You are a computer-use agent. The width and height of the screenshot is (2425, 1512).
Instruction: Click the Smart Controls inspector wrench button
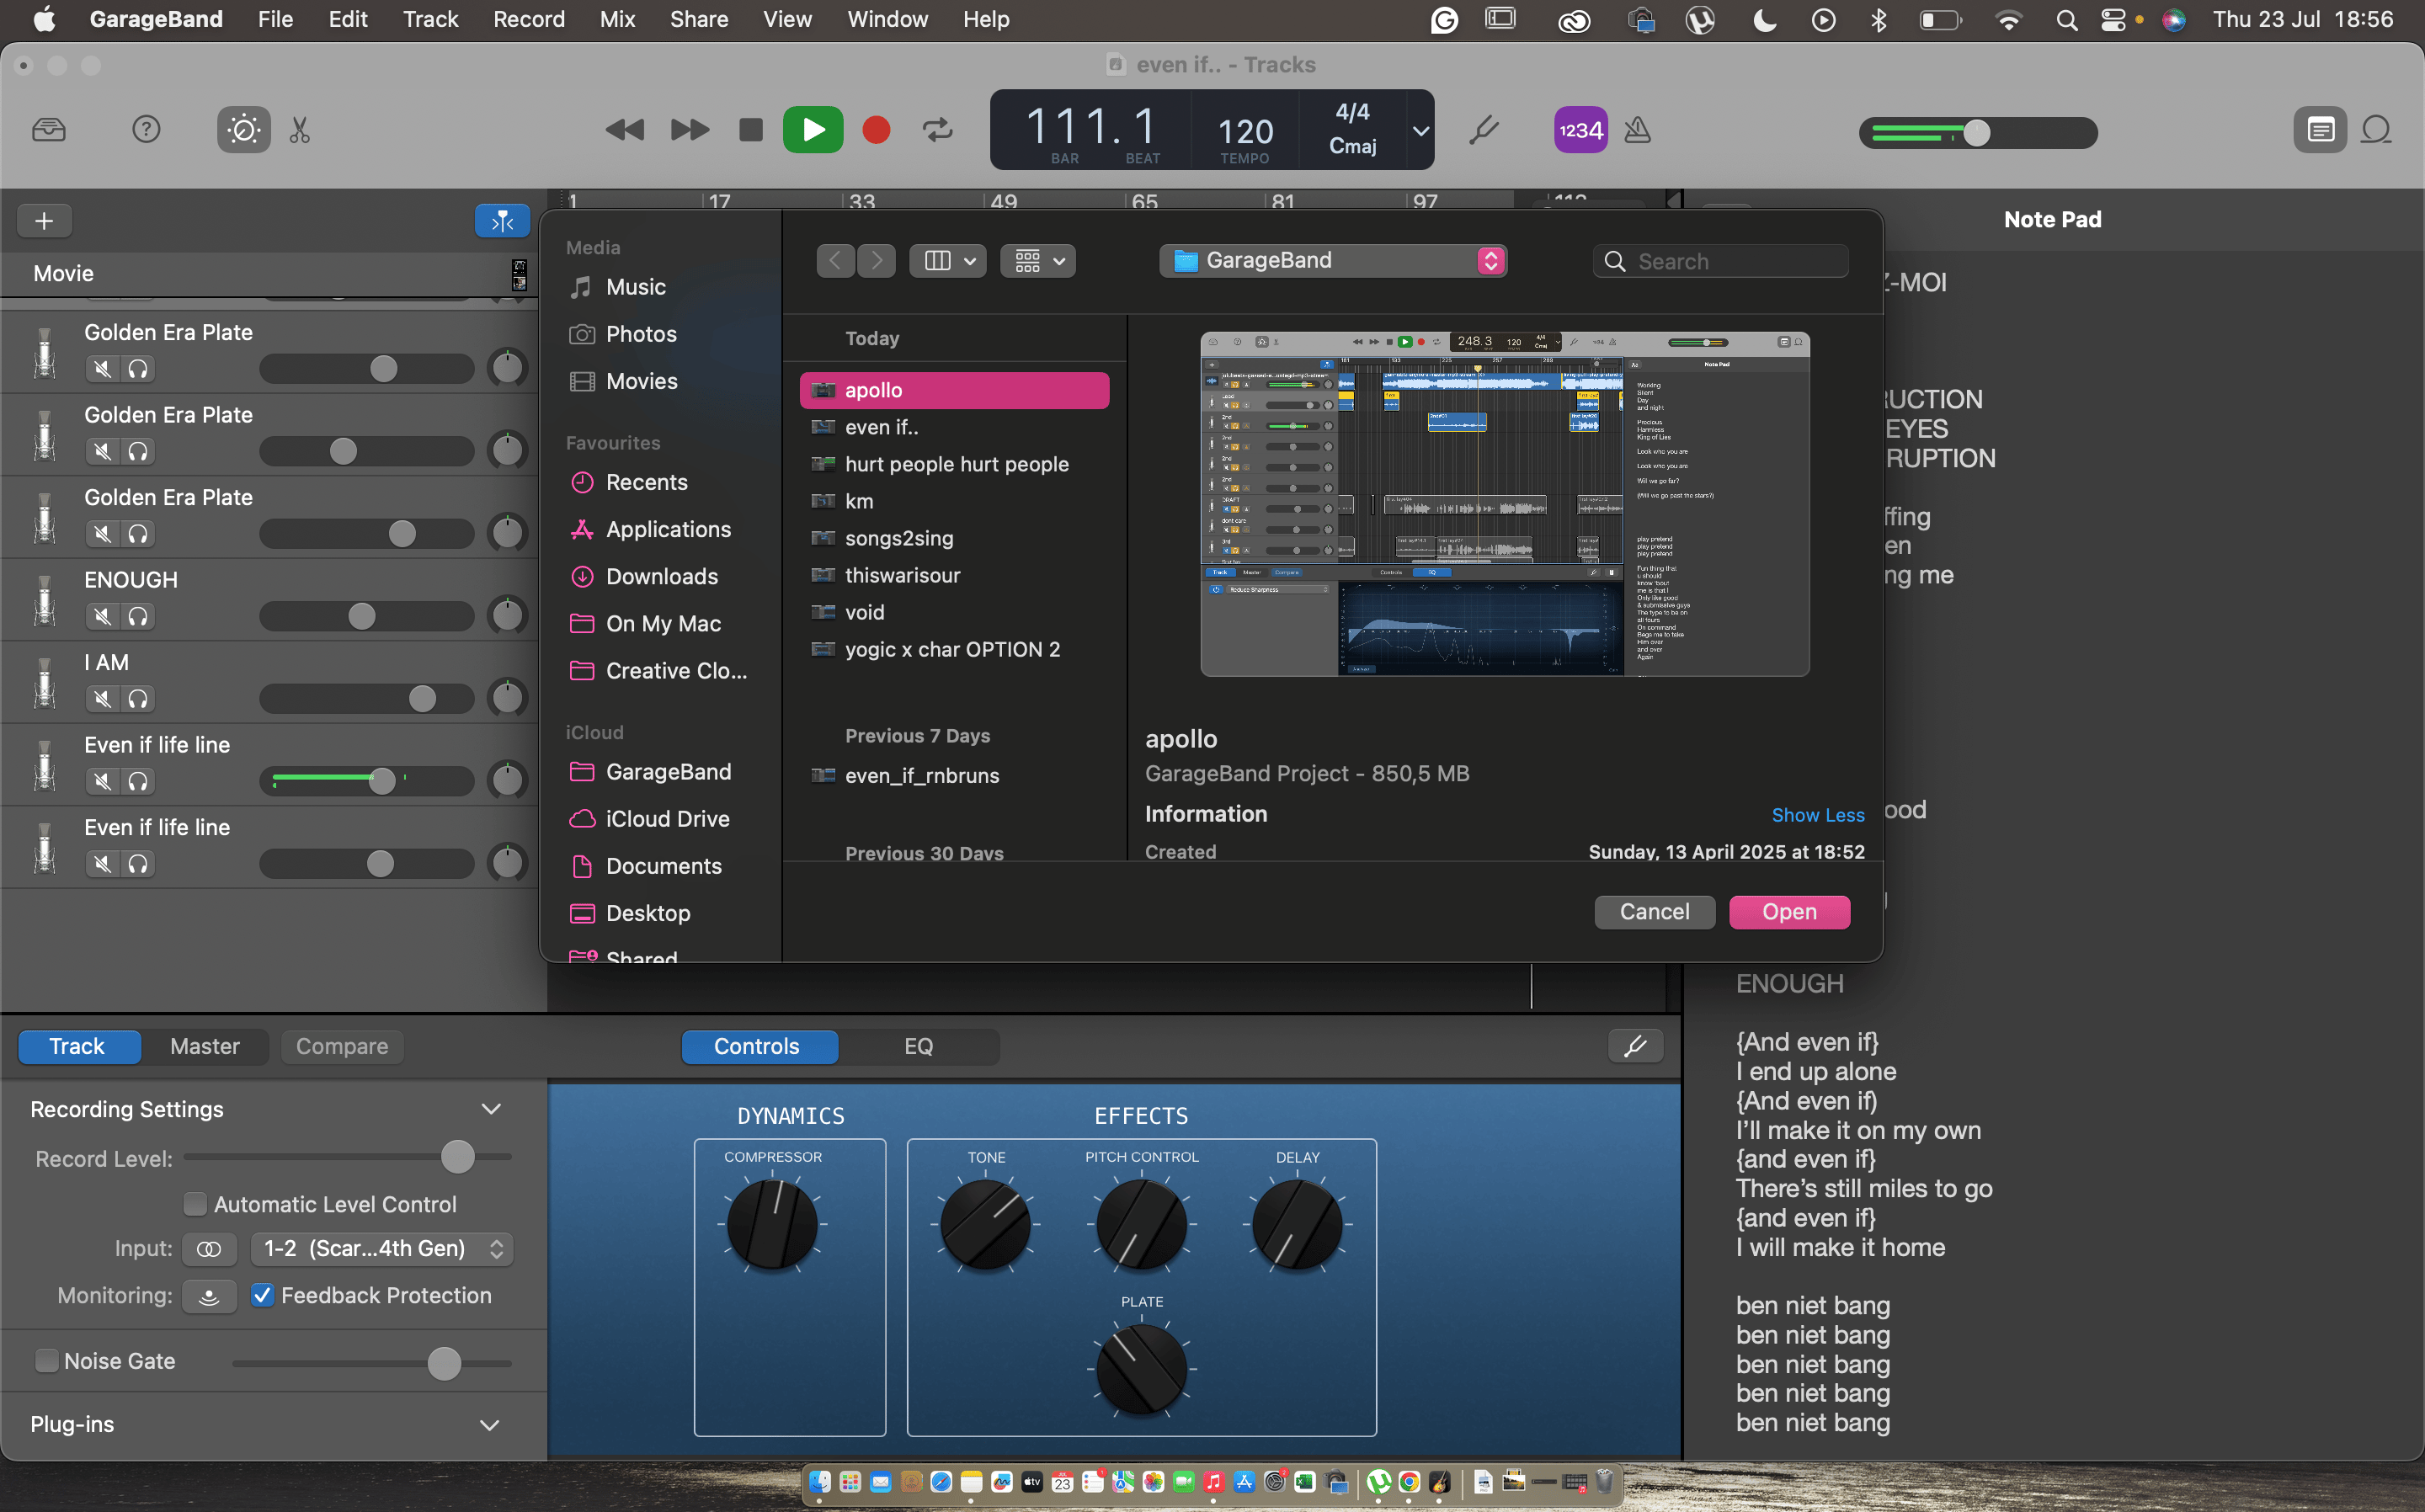tap(1635, 1046)
